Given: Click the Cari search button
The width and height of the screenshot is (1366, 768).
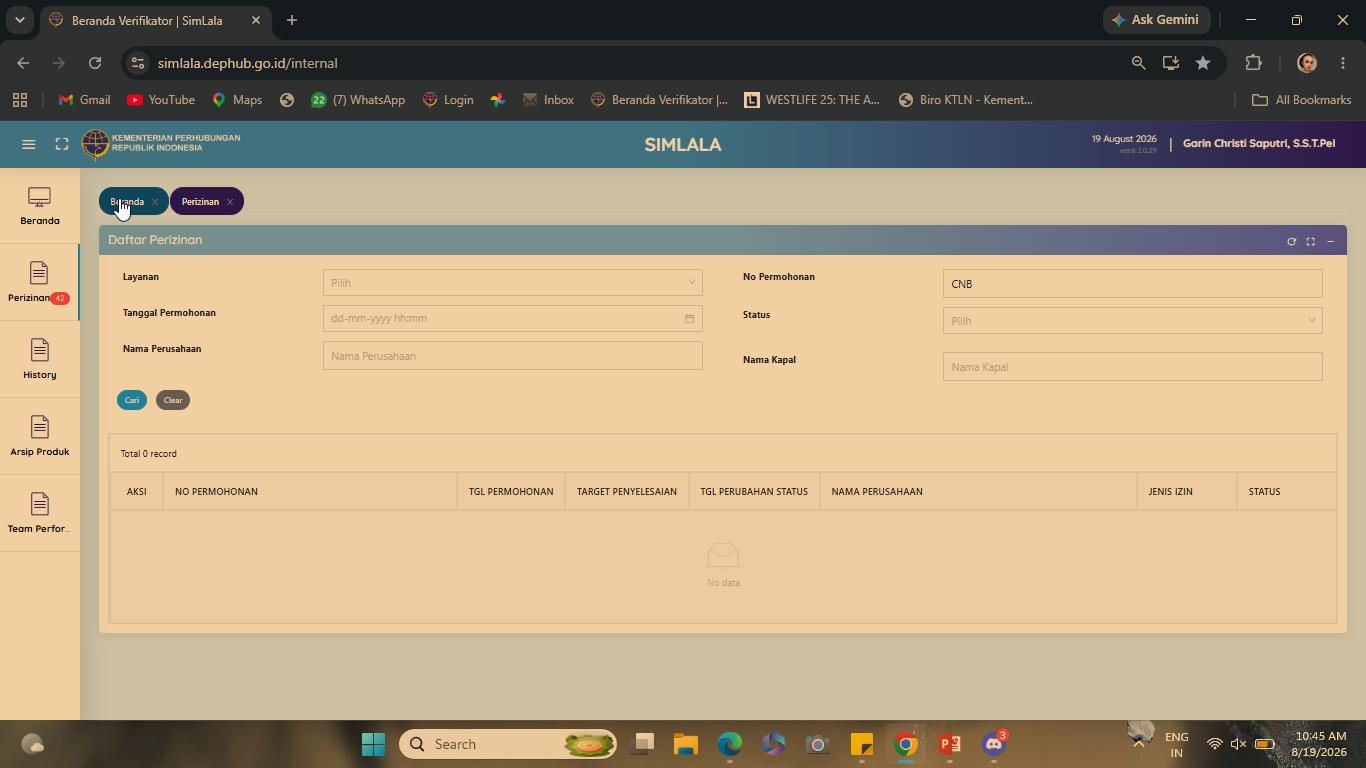Looking at the screenshot, I should (x=132, y=400).
